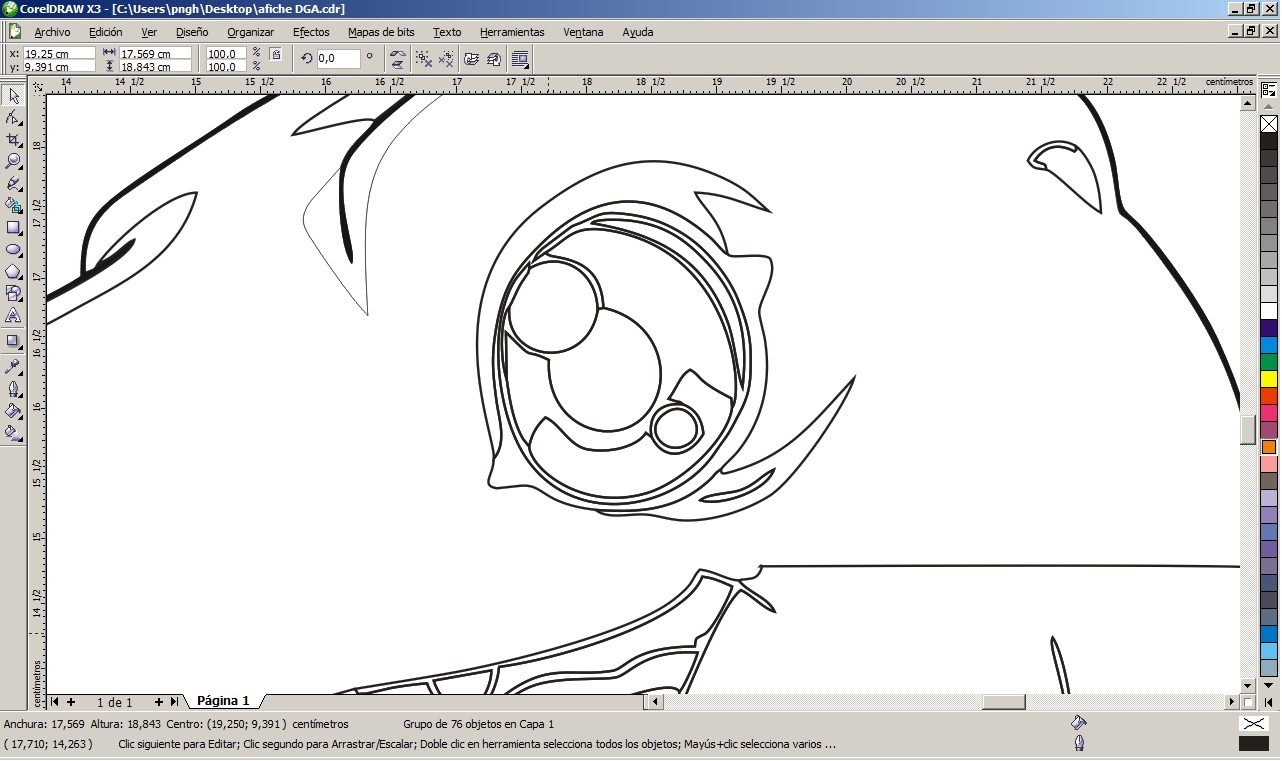1282x761 pixels.
Task: Pick the green swatch in palette
Action: (1269, 362)
